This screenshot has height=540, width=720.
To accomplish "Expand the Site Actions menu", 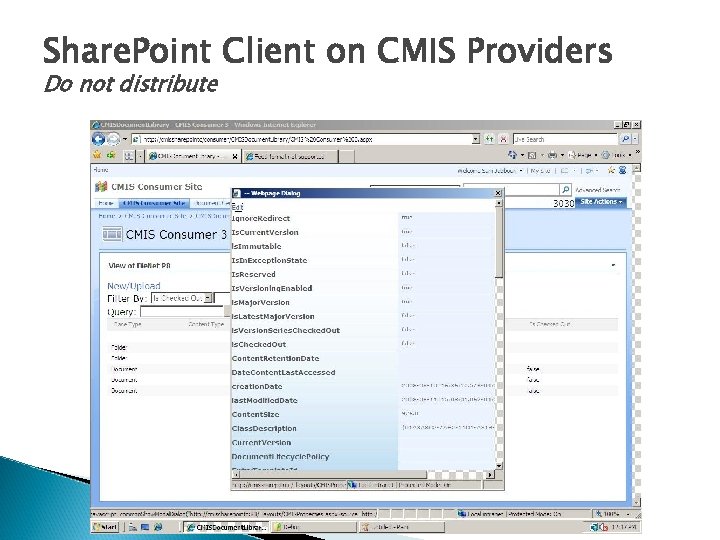I will tap(601, 202).
